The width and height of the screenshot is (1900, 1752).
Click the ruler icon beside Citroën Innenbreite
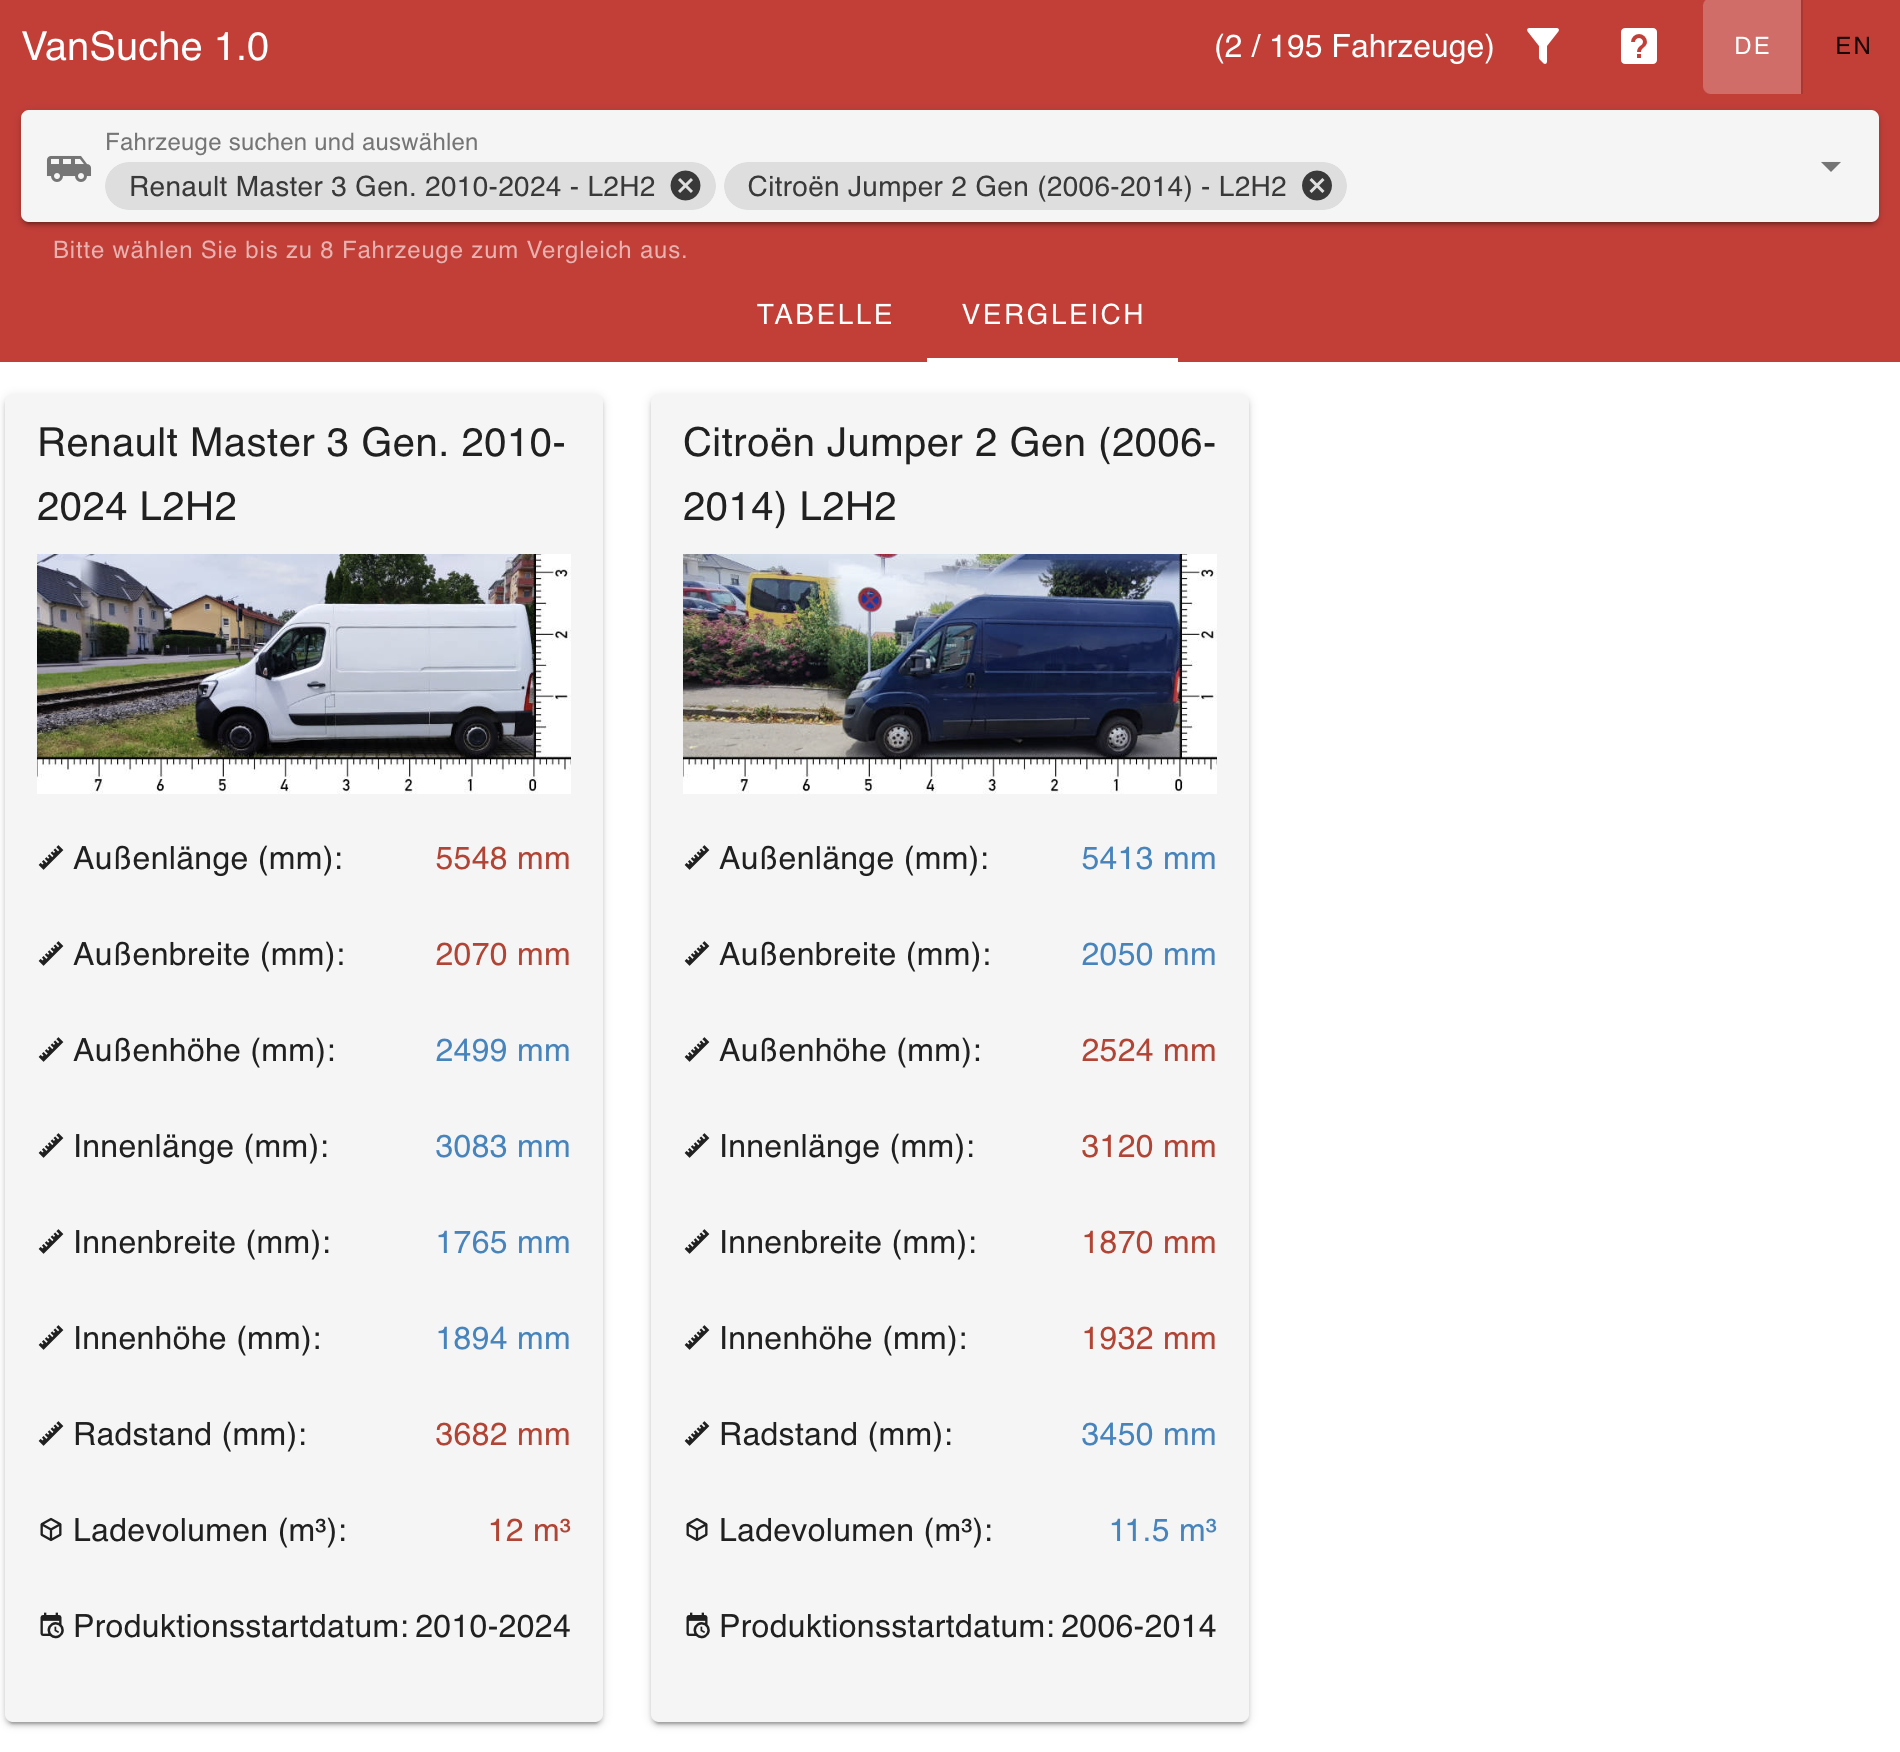point(697,1243)
